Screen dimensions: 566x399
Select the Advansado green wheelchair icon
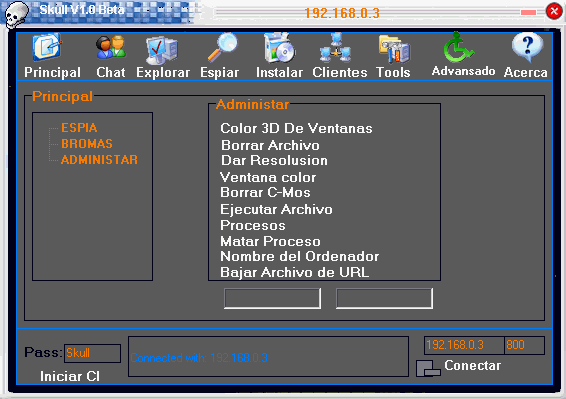click(458, 47)
